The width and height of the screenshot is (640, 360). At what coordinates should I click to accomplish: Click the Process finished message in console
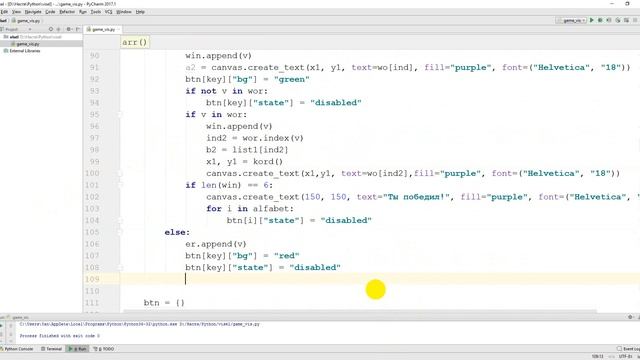(x=60, y=336)
